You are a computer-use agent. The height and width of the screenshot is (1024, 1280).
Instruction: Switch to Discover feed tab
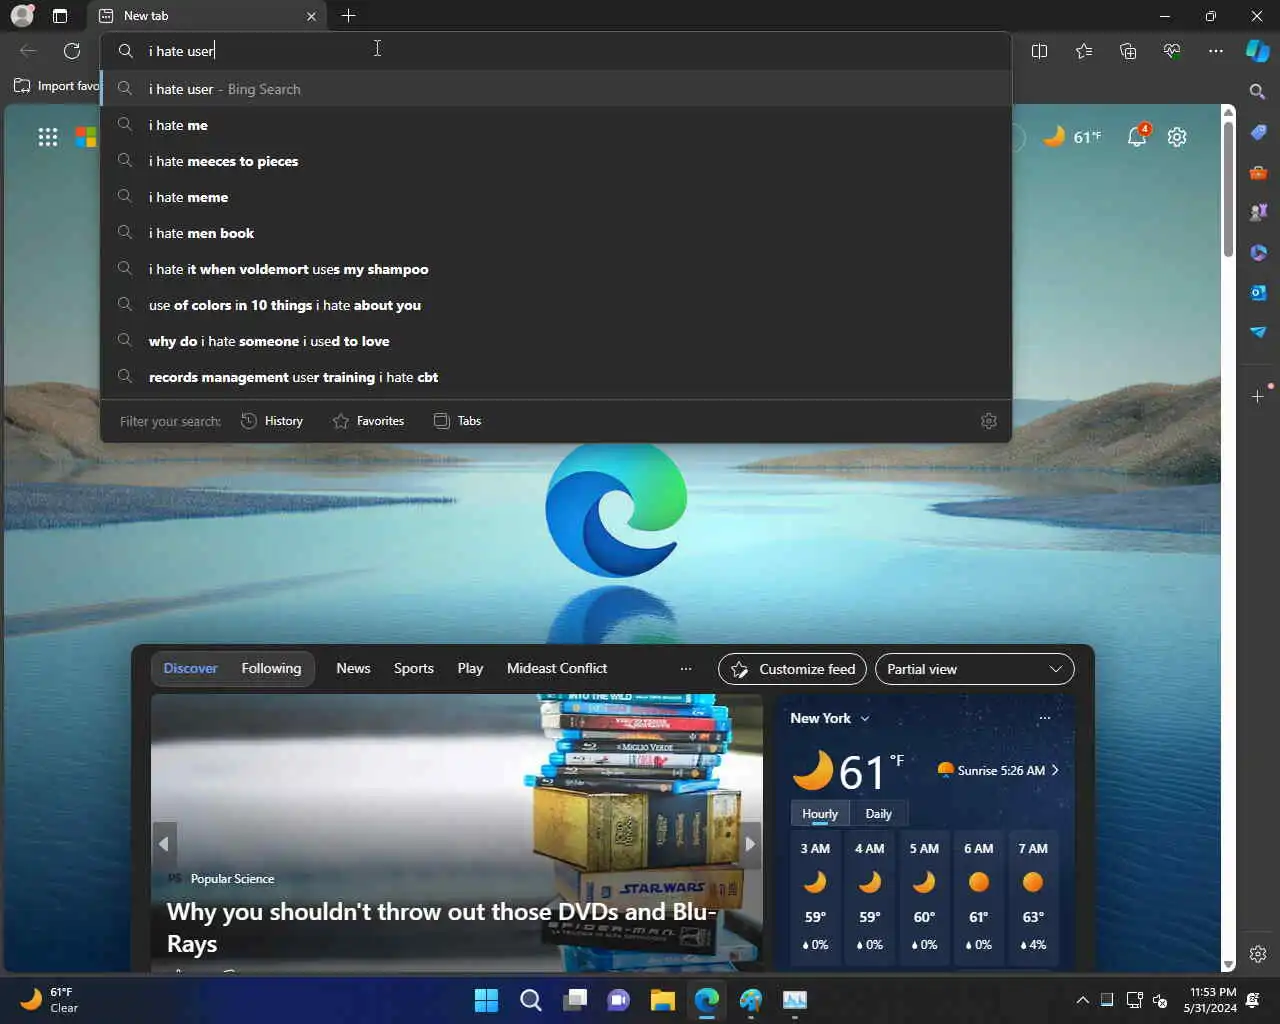(190, 668)
